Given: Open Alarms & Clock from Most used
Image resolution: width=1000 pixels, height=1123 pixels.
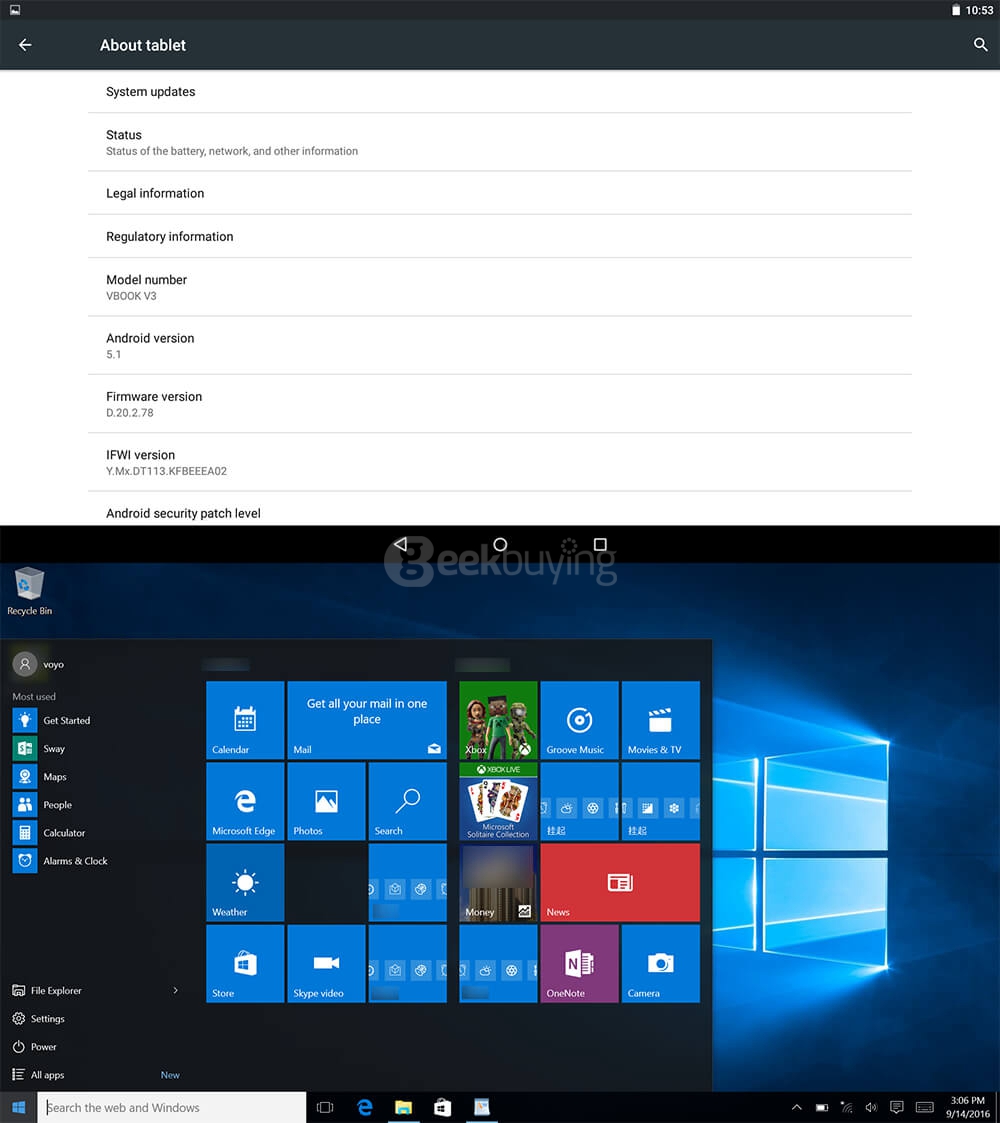Looking at the screenshot, I should 60,860.
